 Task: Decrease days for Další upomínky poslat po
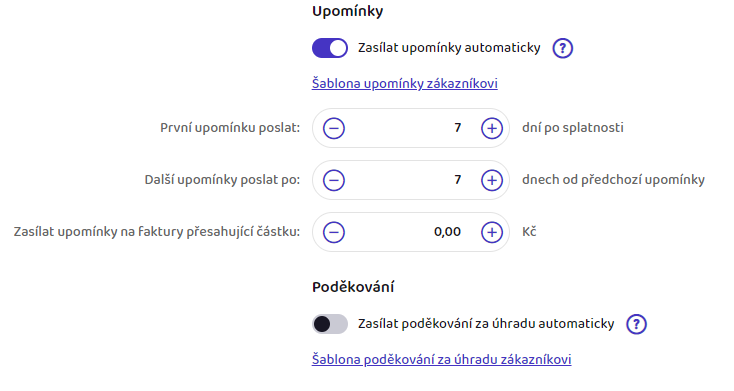[334, 180]
